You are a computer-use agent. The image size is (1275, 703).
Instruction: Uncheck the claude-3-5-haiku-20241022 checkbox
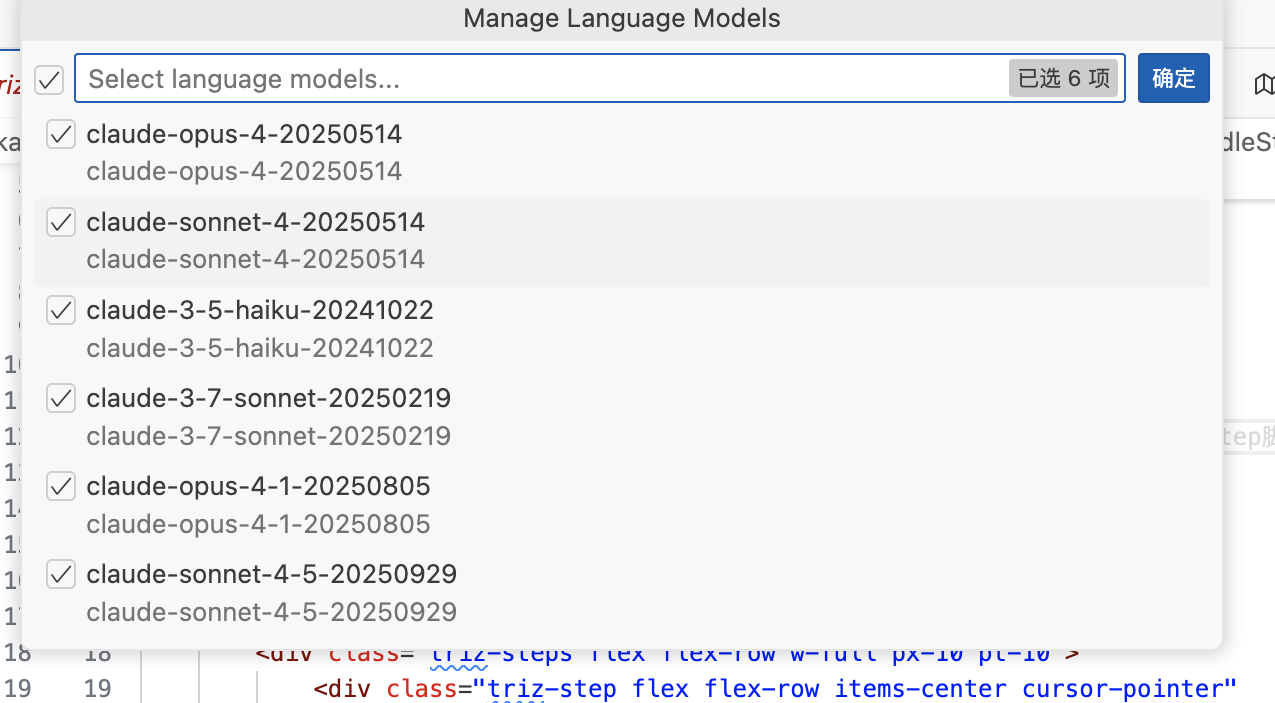coord(61,311)
